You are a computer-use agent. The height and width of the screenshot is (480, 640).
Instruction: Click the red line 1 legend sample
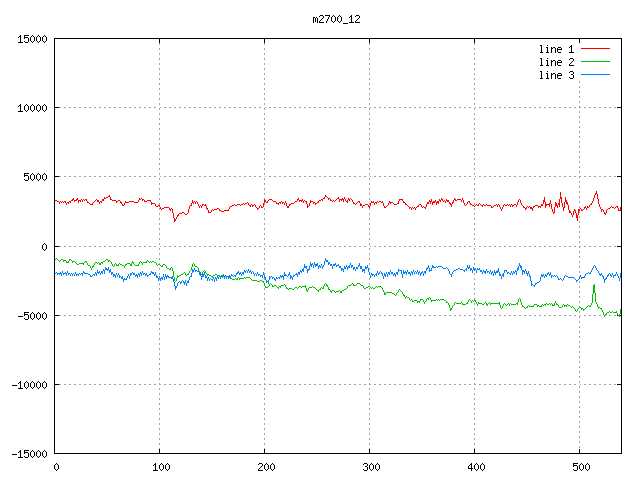595,49
